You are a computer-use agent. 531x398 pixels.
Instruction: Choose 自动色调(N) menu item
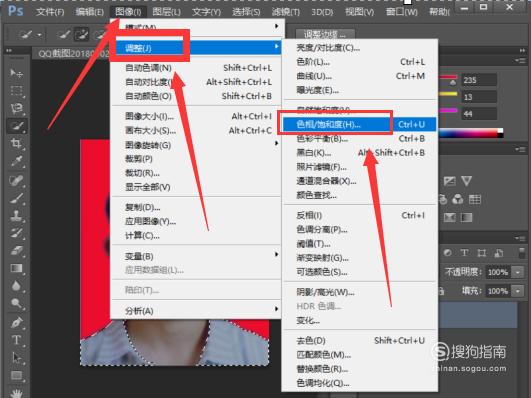click(196, 68)
